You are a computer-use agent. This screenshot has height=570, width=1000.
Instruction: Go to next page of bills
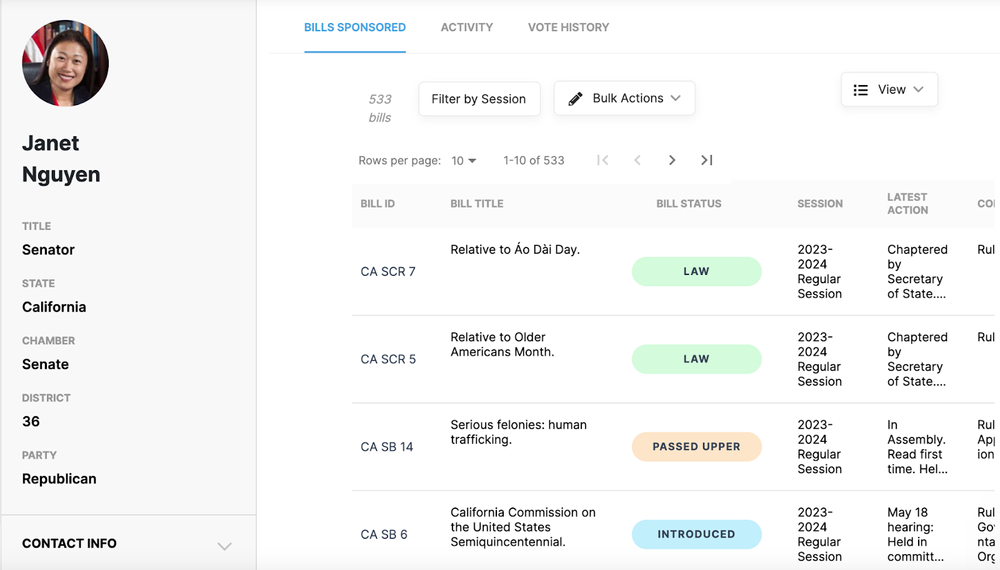click(x=672, y=160)
